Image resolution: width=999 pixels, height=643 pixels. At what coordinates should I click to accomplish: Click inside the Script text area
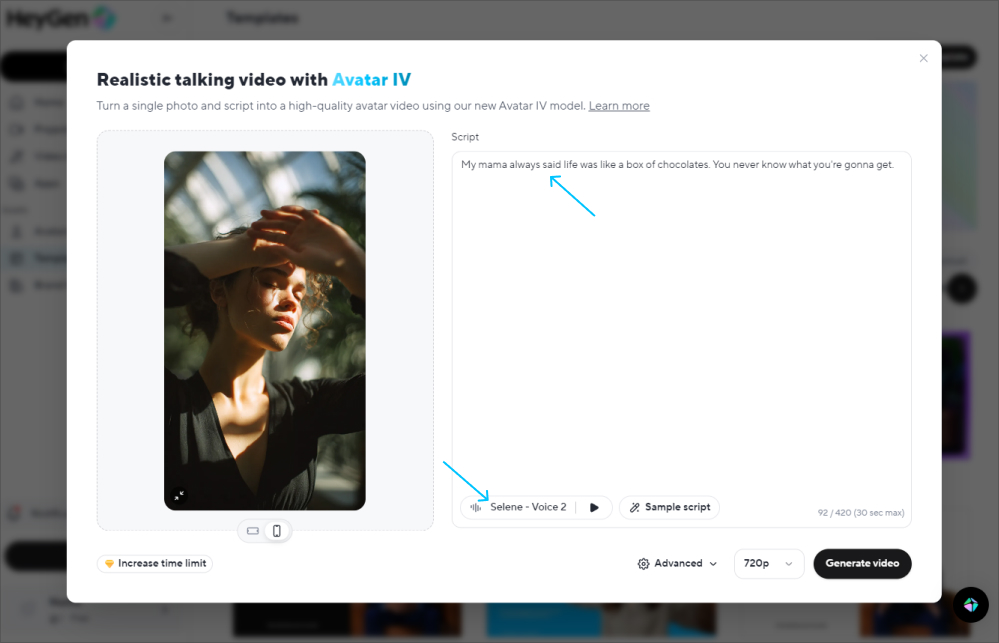tap(680, 320)
